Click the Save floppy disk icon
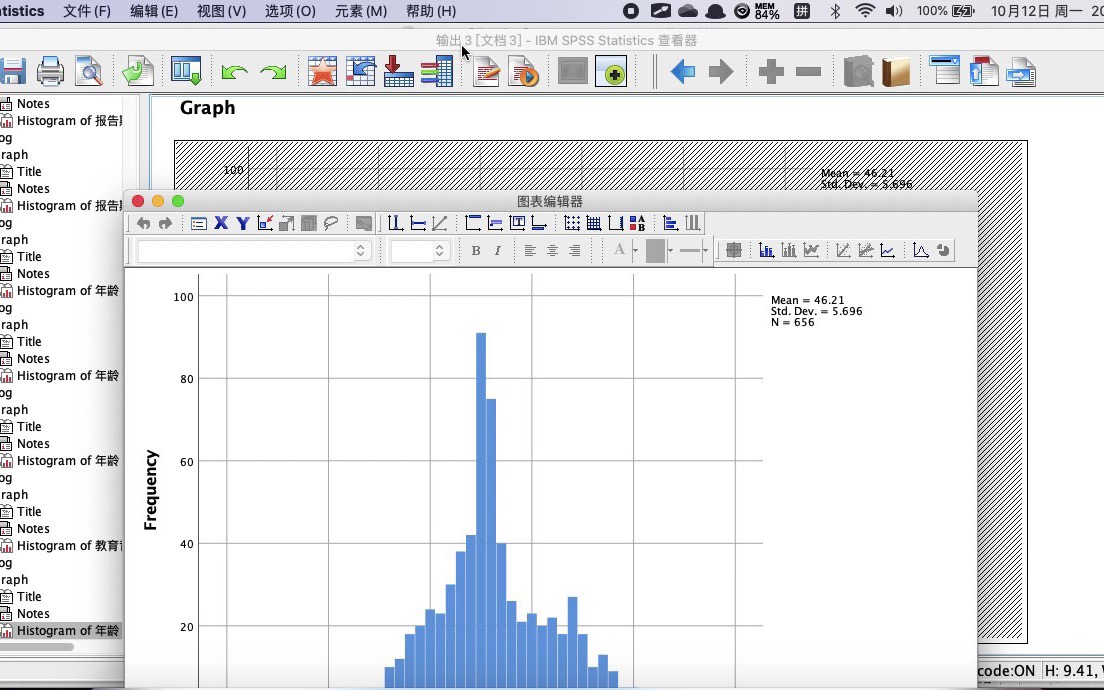This screenshot has height=690, width=1104. [x=11, y=72]
